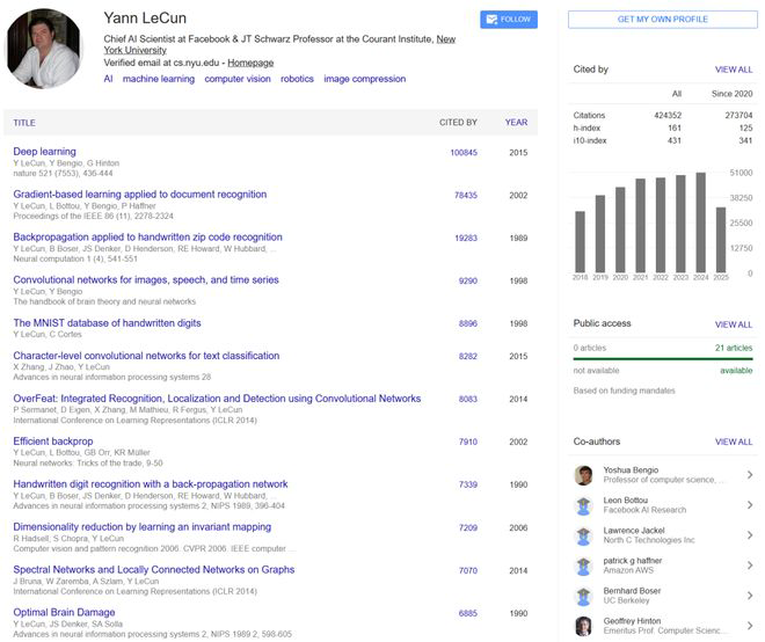The image size is (765, 642).
Task: Click Geoffrey Hinton's avatar photo
Action: pos(584,626)
